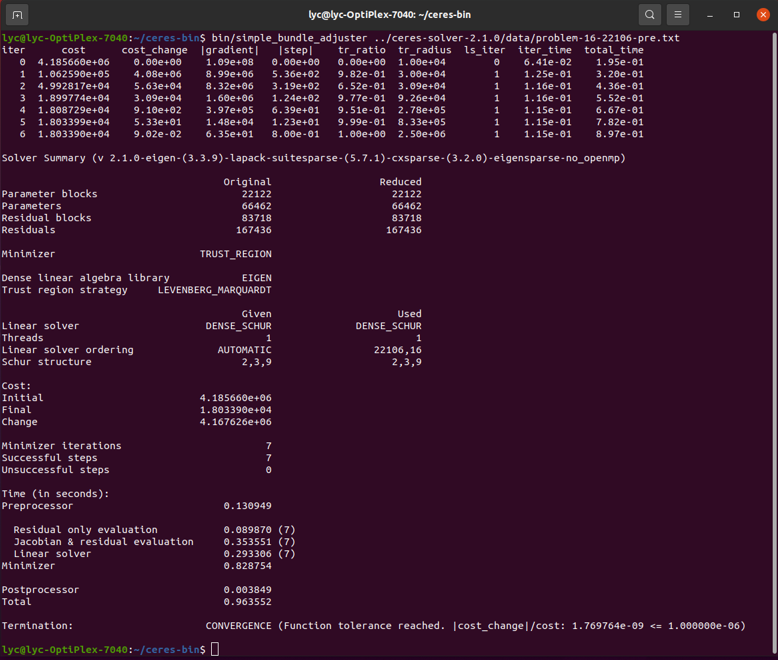Click Jacobian & residual evaluation label

pyautogui.click(x=104, y=542)
